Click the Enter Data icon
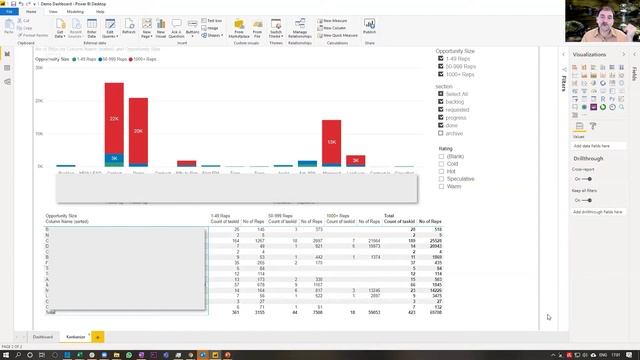The image size is (640, 360). click(92, 29)
